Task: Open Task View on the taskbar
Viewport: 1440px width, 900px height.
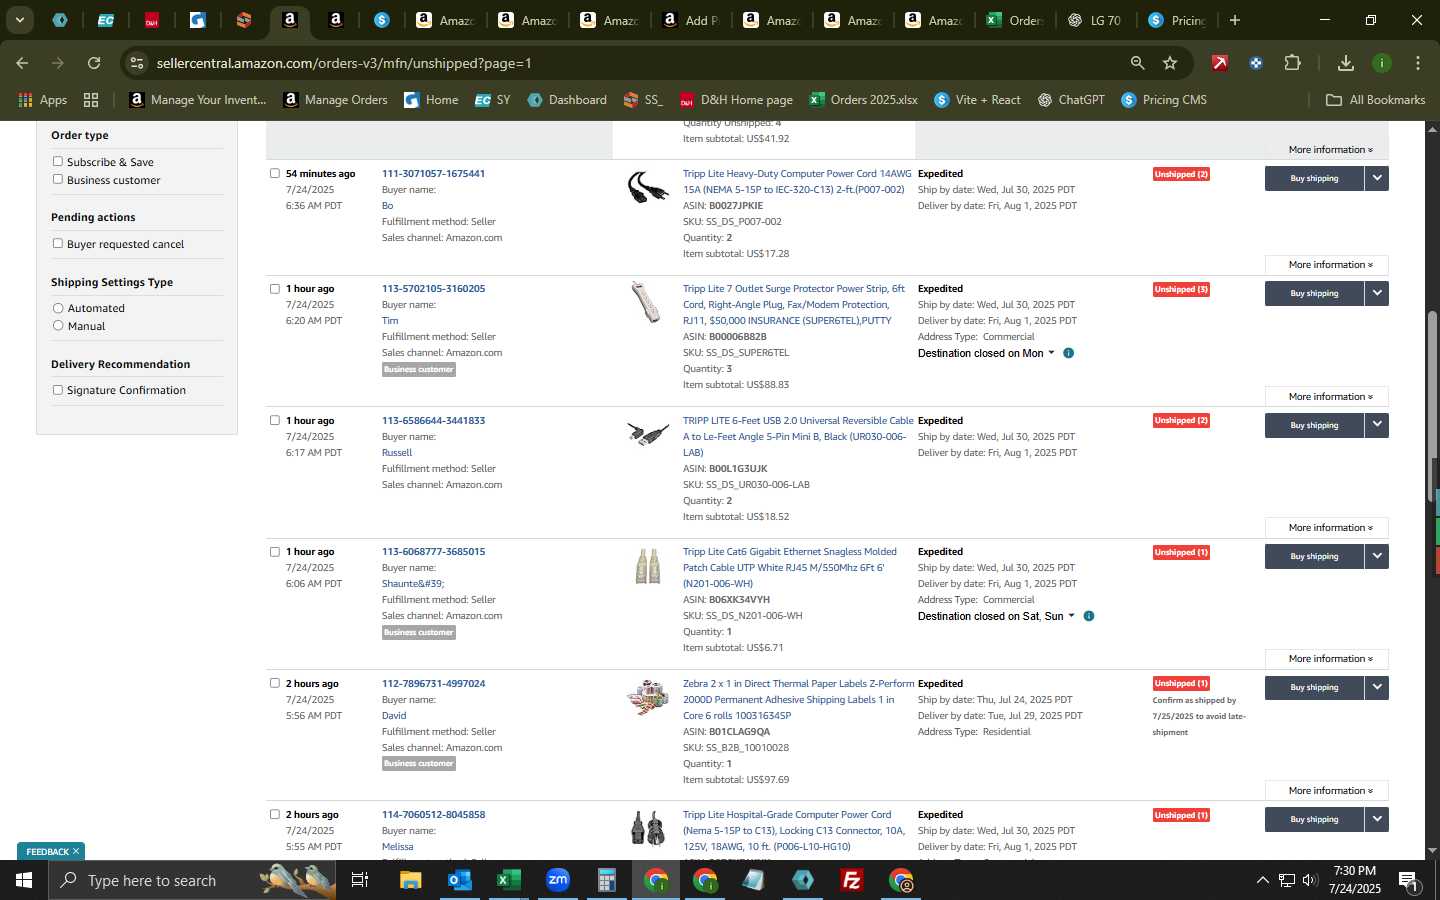Action: (360, 880)
